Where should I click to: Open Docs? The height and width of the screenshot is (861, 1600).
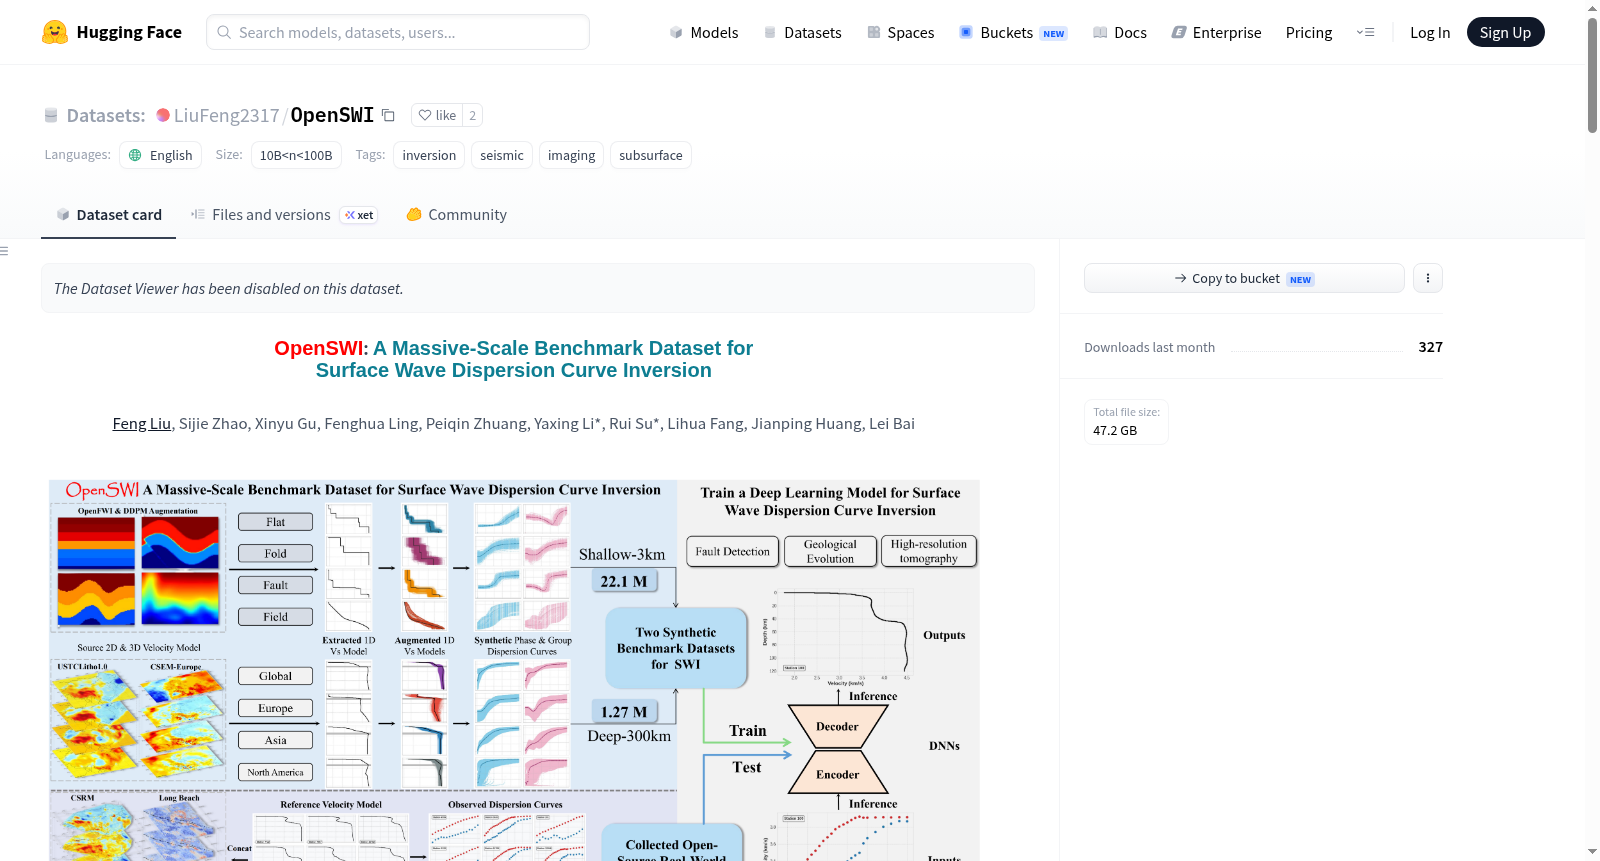(x=1120, y=32)
